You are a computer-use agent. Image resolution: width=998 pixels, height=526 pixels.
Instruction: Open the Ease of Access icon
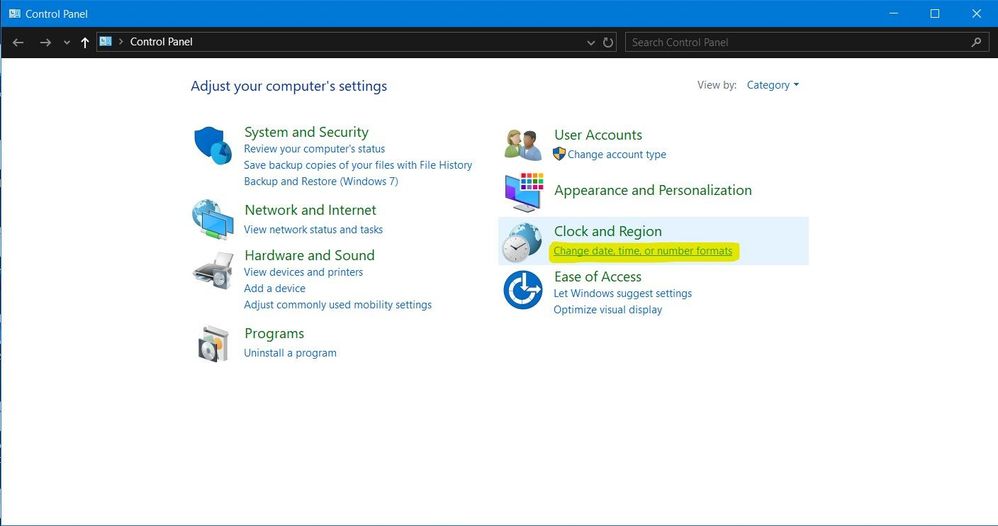[x=523, y=290]
